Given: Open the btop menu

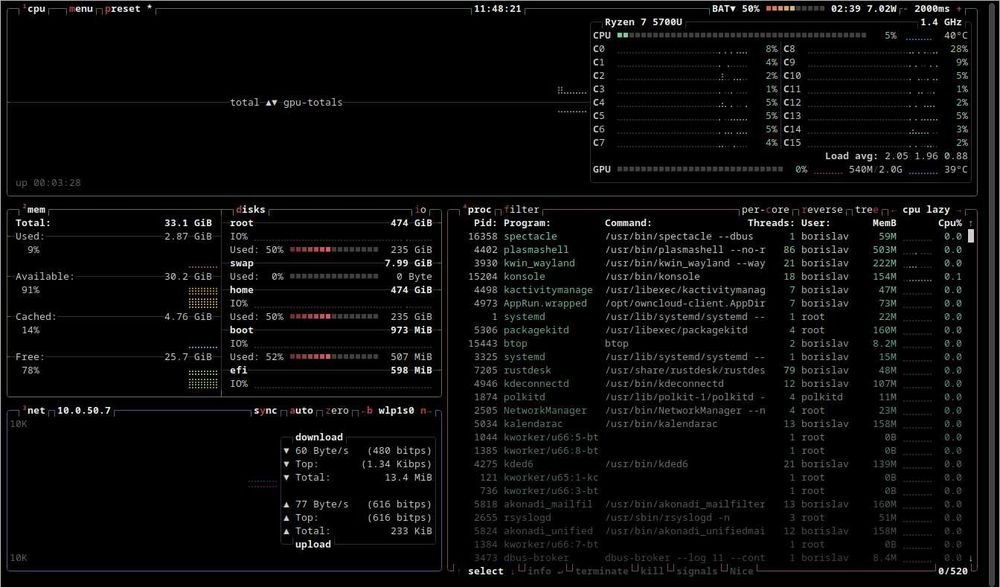Looking at the screenshot, I should tap(80, 9).
